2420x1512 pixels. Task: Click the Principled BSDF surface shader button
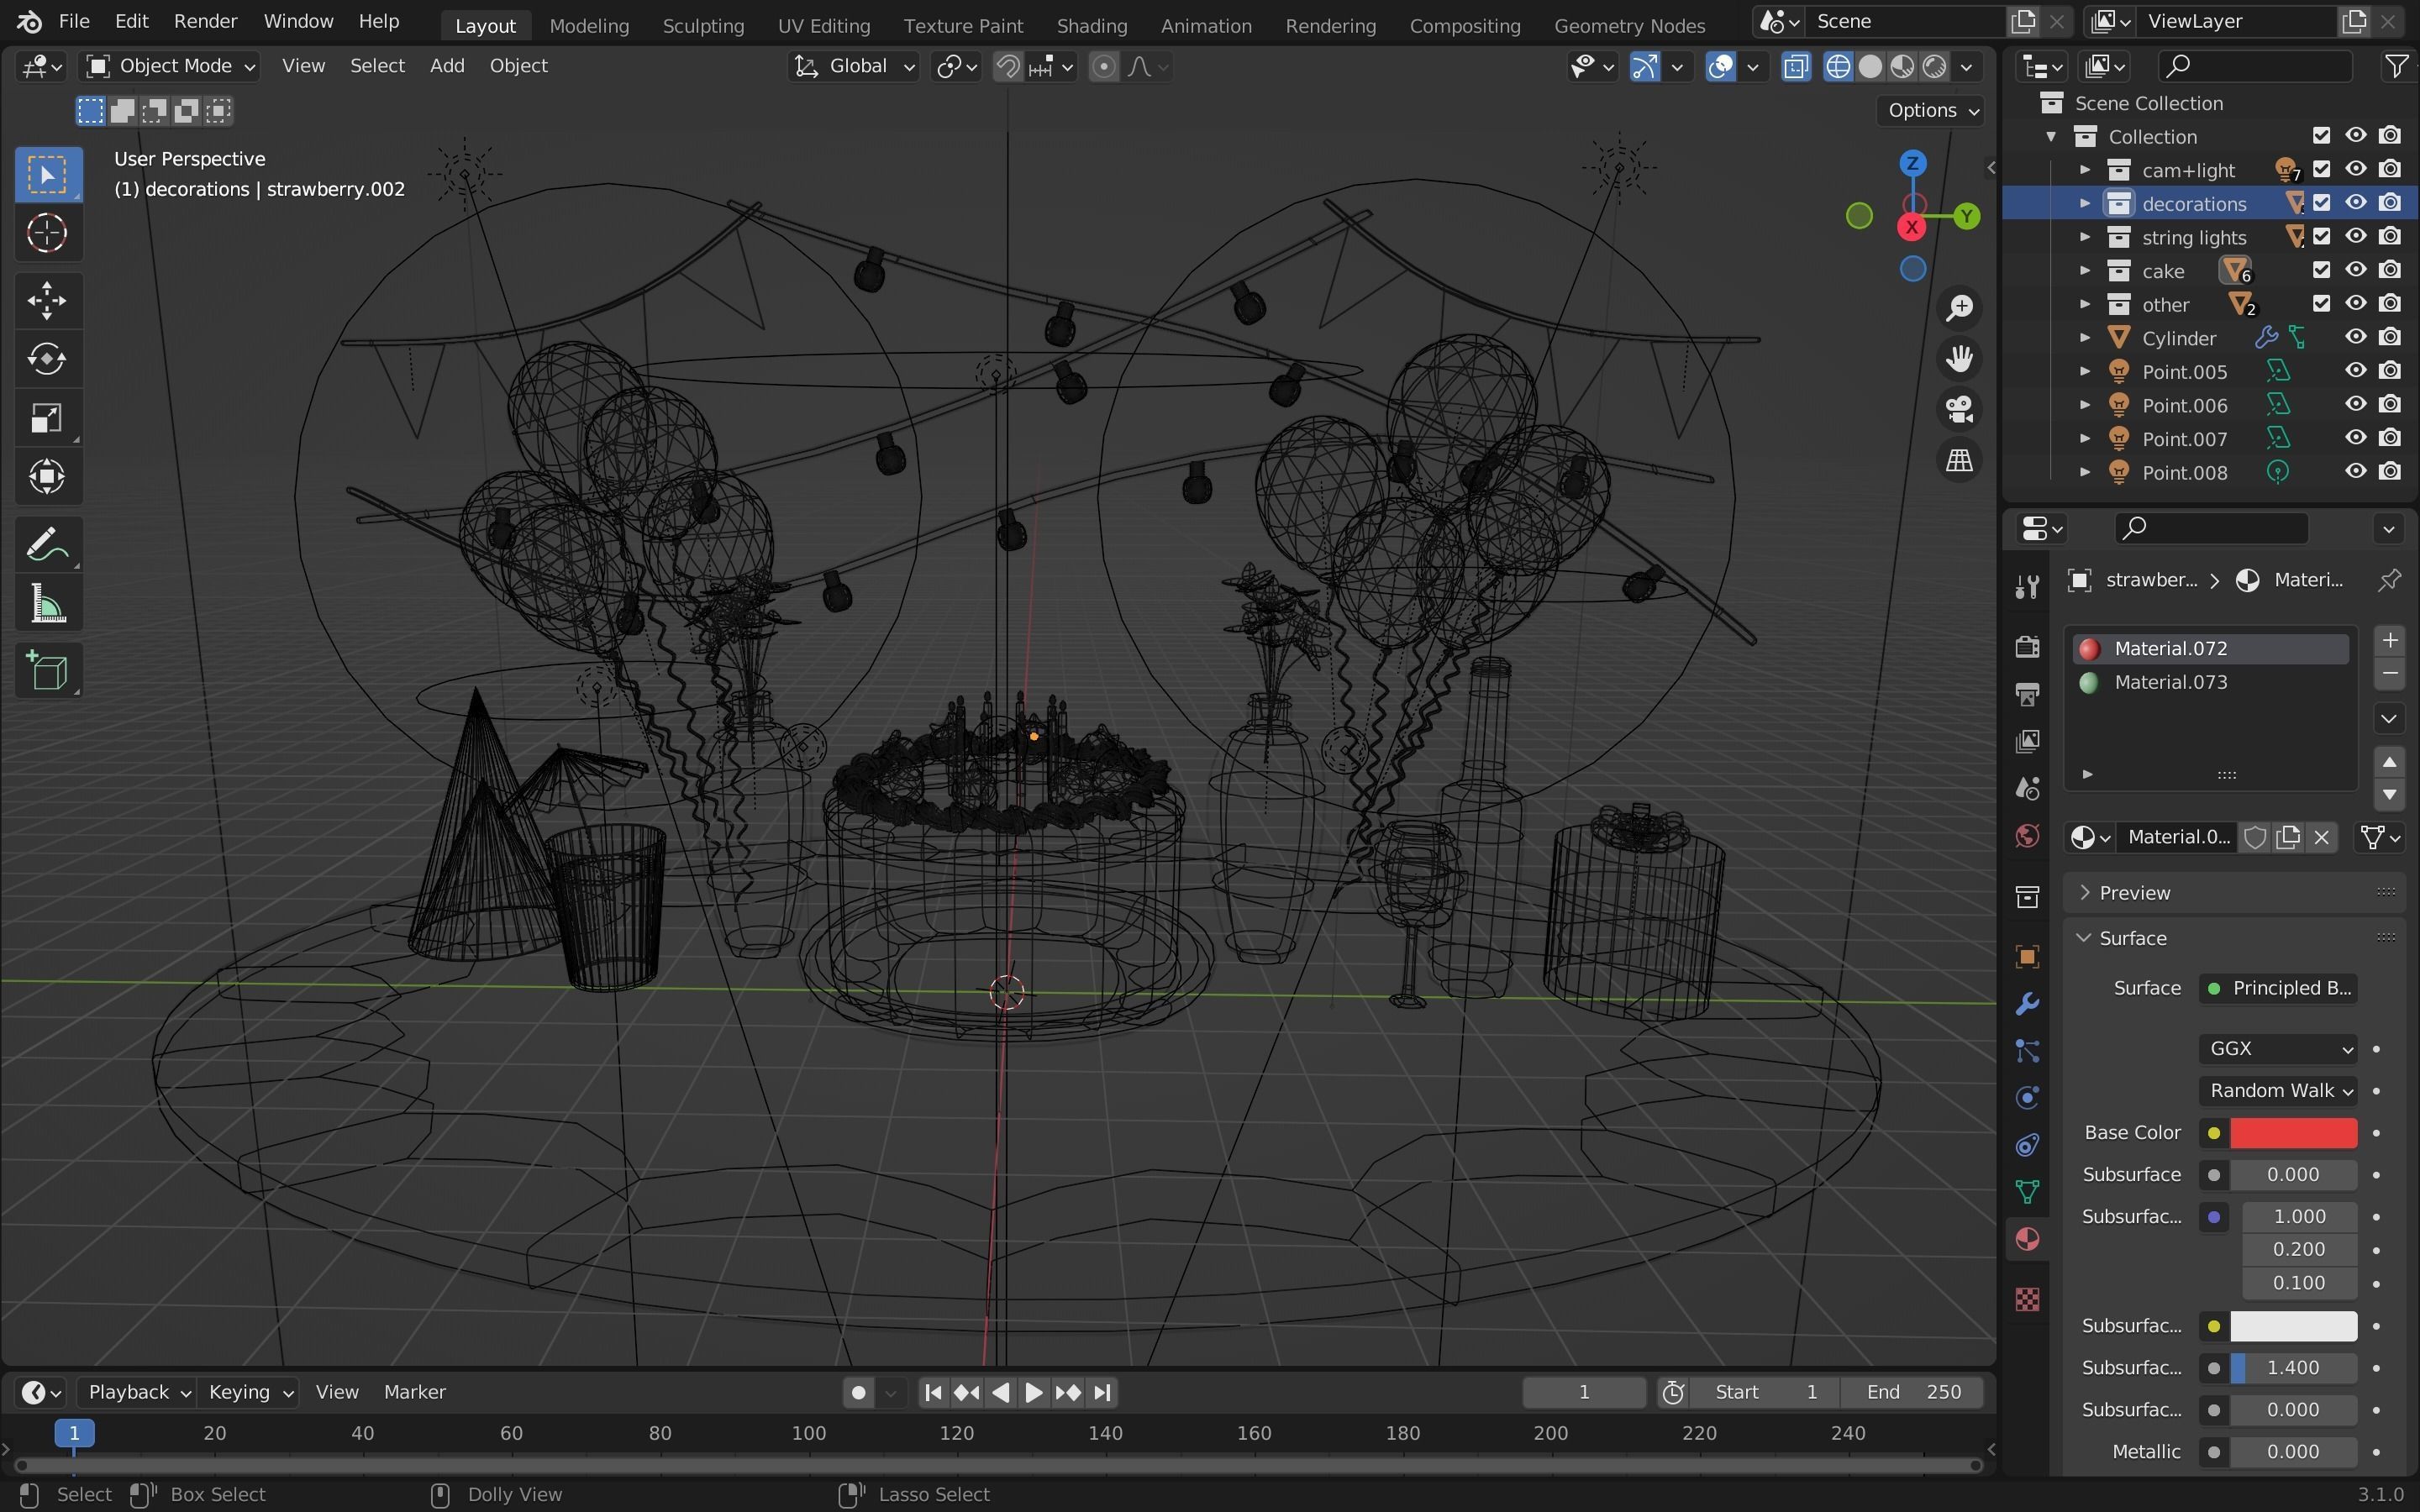(x=2278, y=988)
